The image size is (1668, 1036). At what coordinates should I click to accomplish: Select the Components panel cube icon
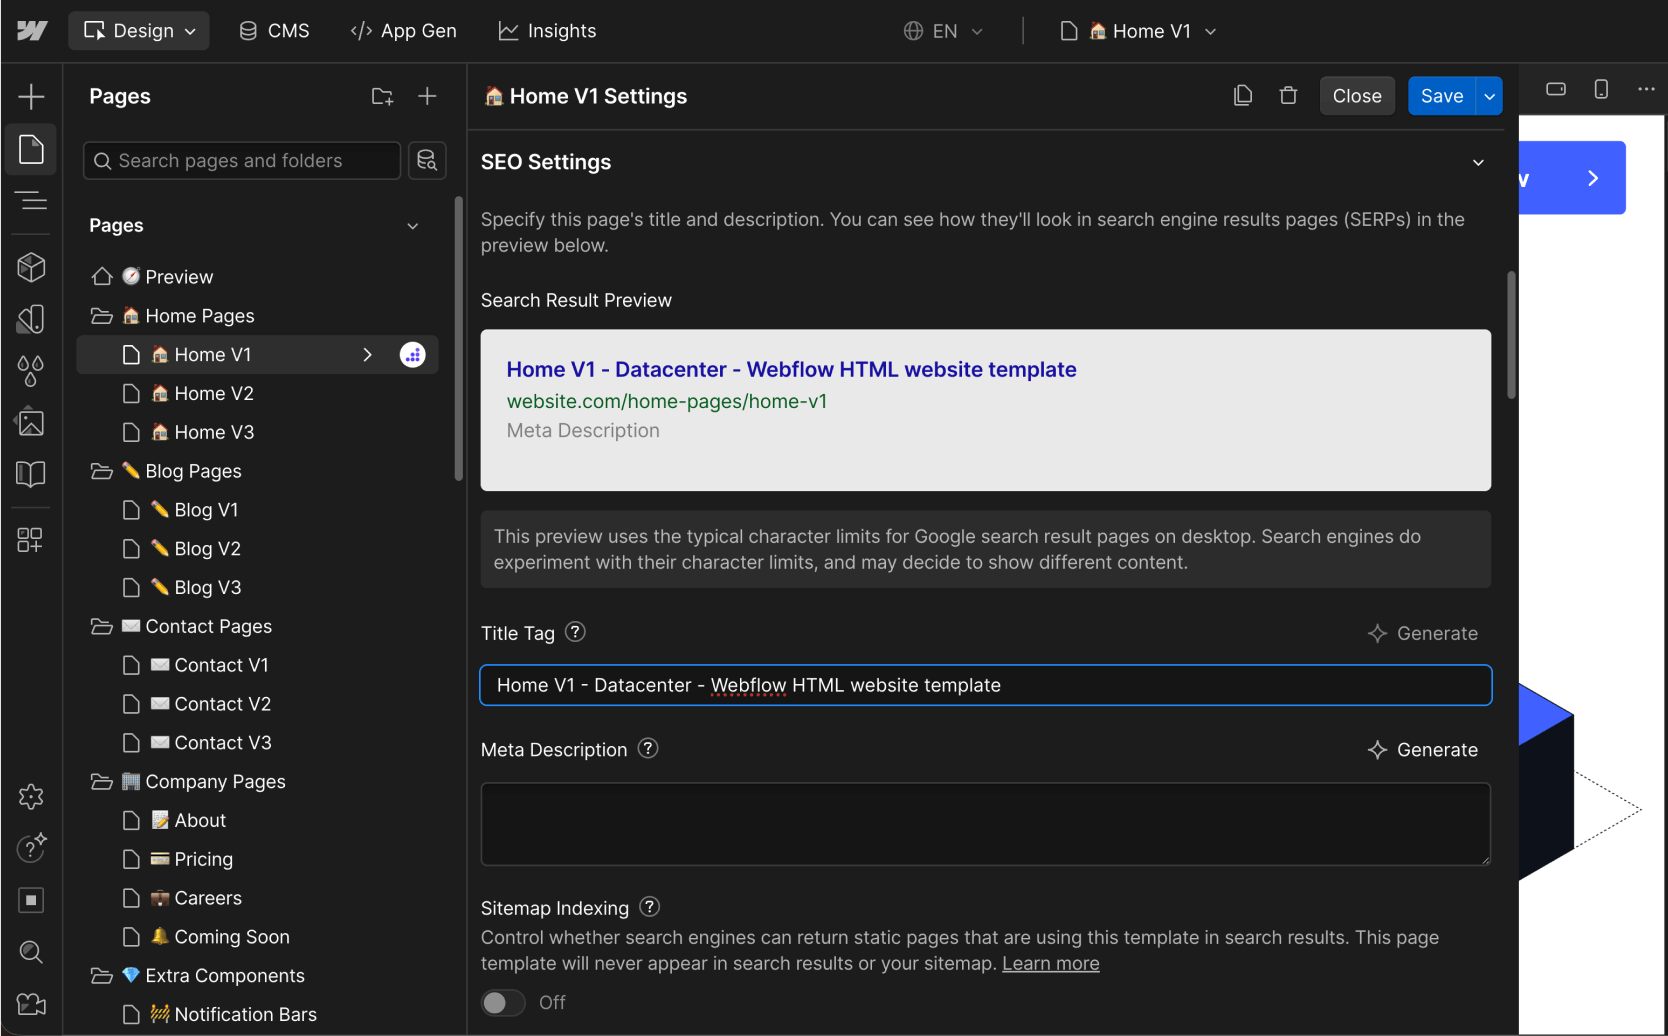(x=31, y=267)
